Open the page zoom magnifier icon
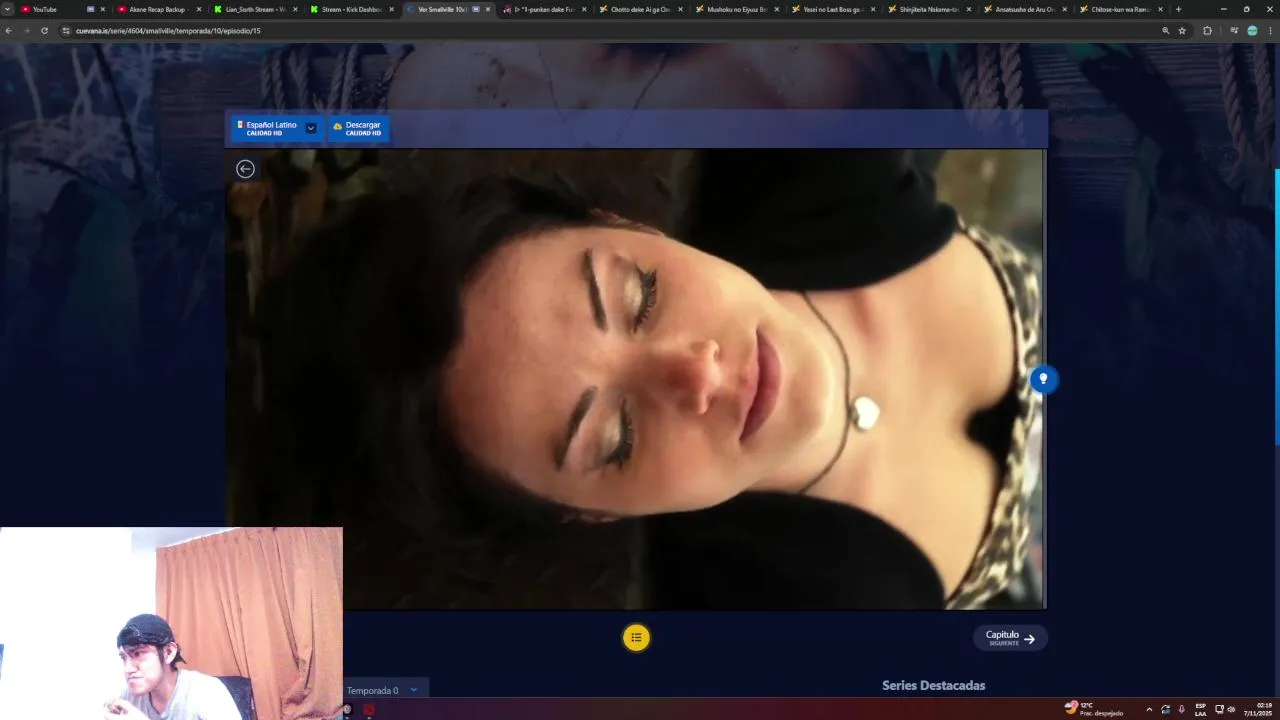Image resolution: width=1280 pixels, height=720 pixels. pyautogui.click(x=1166, y=30)
